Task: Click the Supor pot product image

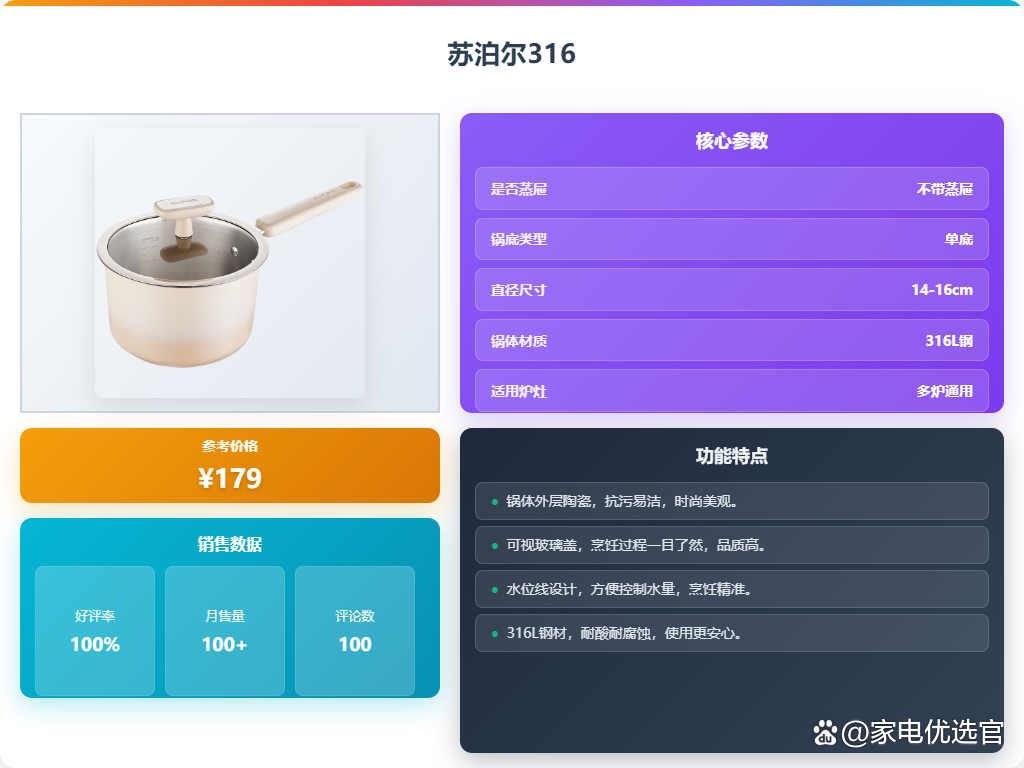Action: tap(230, 263)
